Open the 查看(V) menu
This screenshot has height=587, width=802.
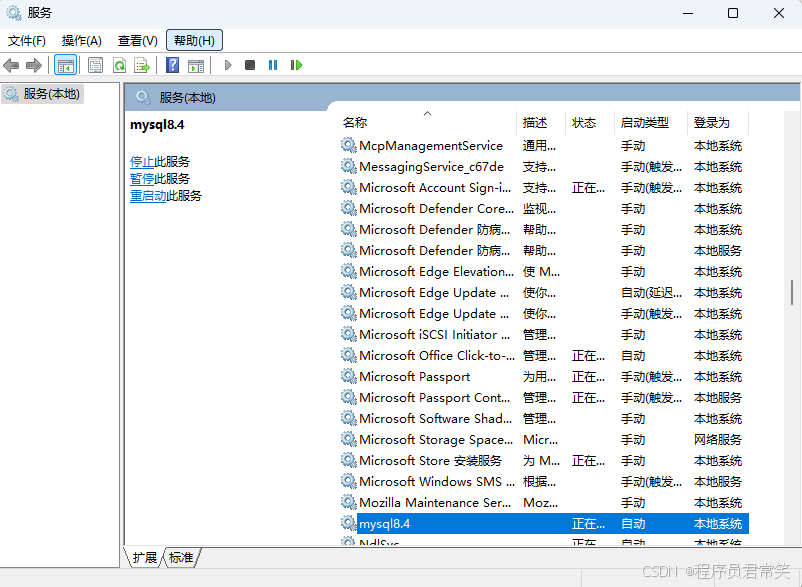[138, 40]
